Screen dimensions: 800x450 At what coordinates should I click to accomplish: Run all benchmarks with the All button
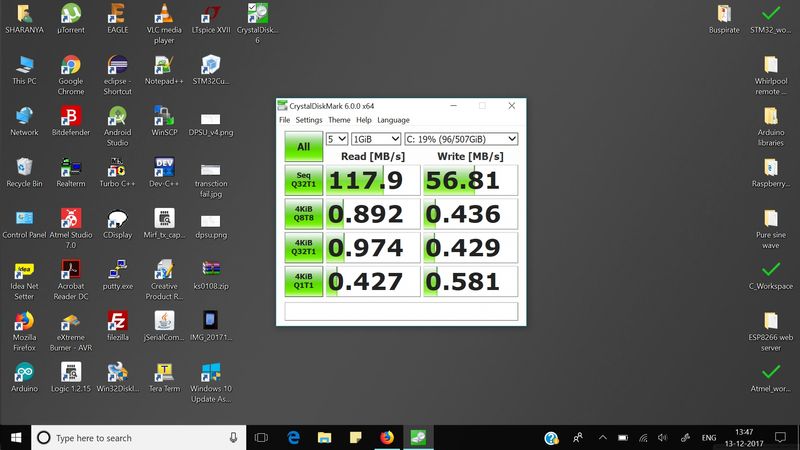(x=304, y=146)
